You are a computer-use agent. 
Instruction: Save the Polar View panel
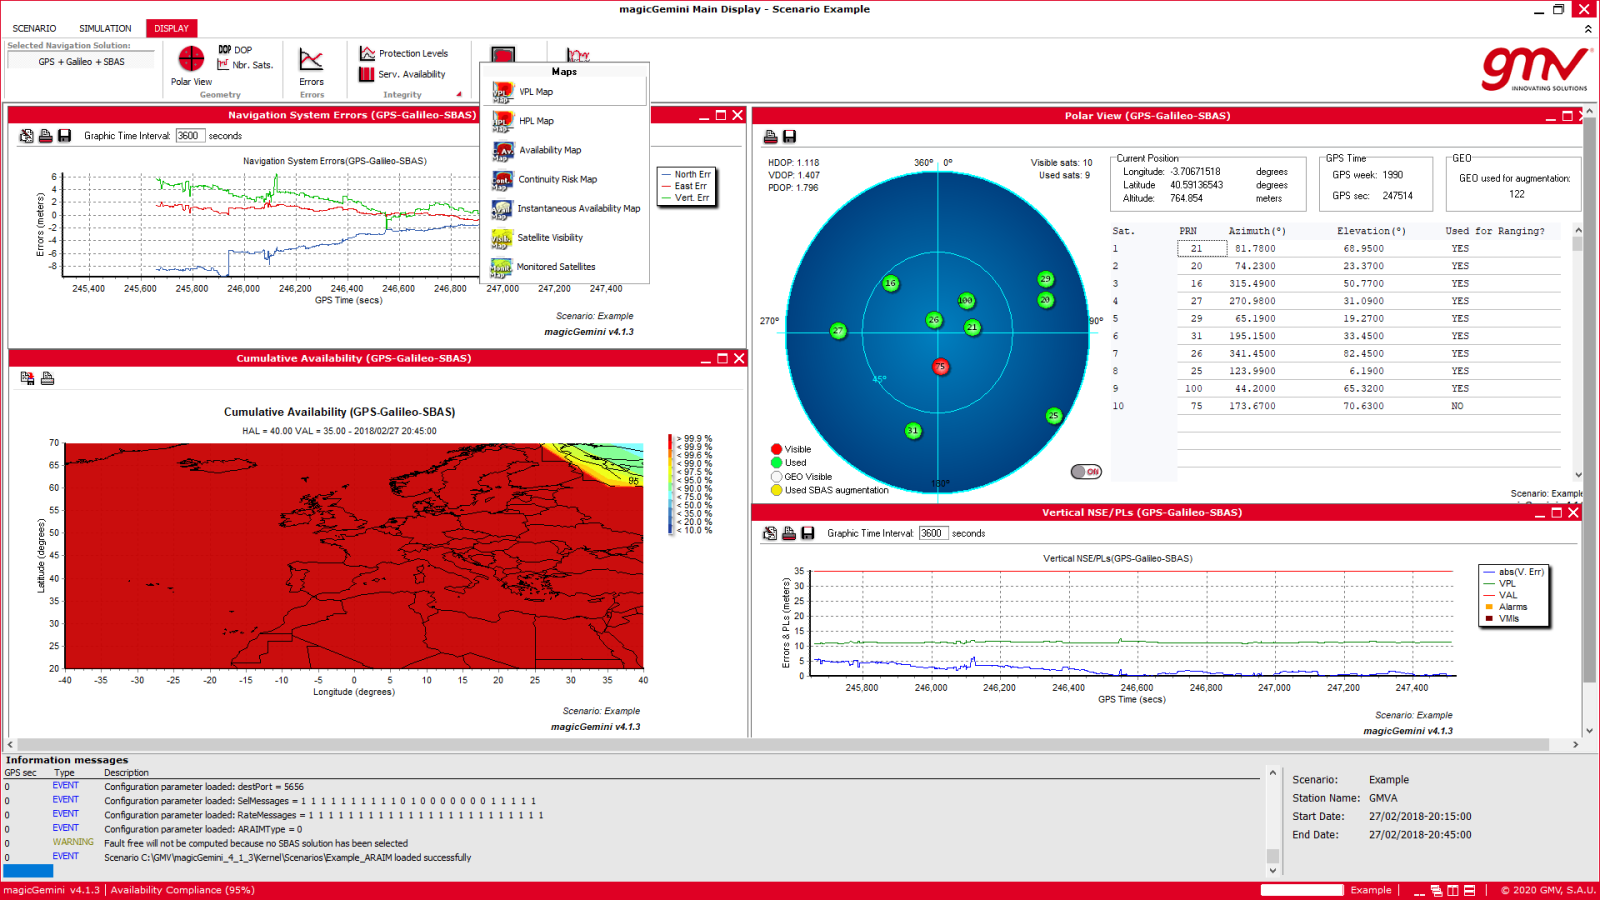[x=789, y=136]
